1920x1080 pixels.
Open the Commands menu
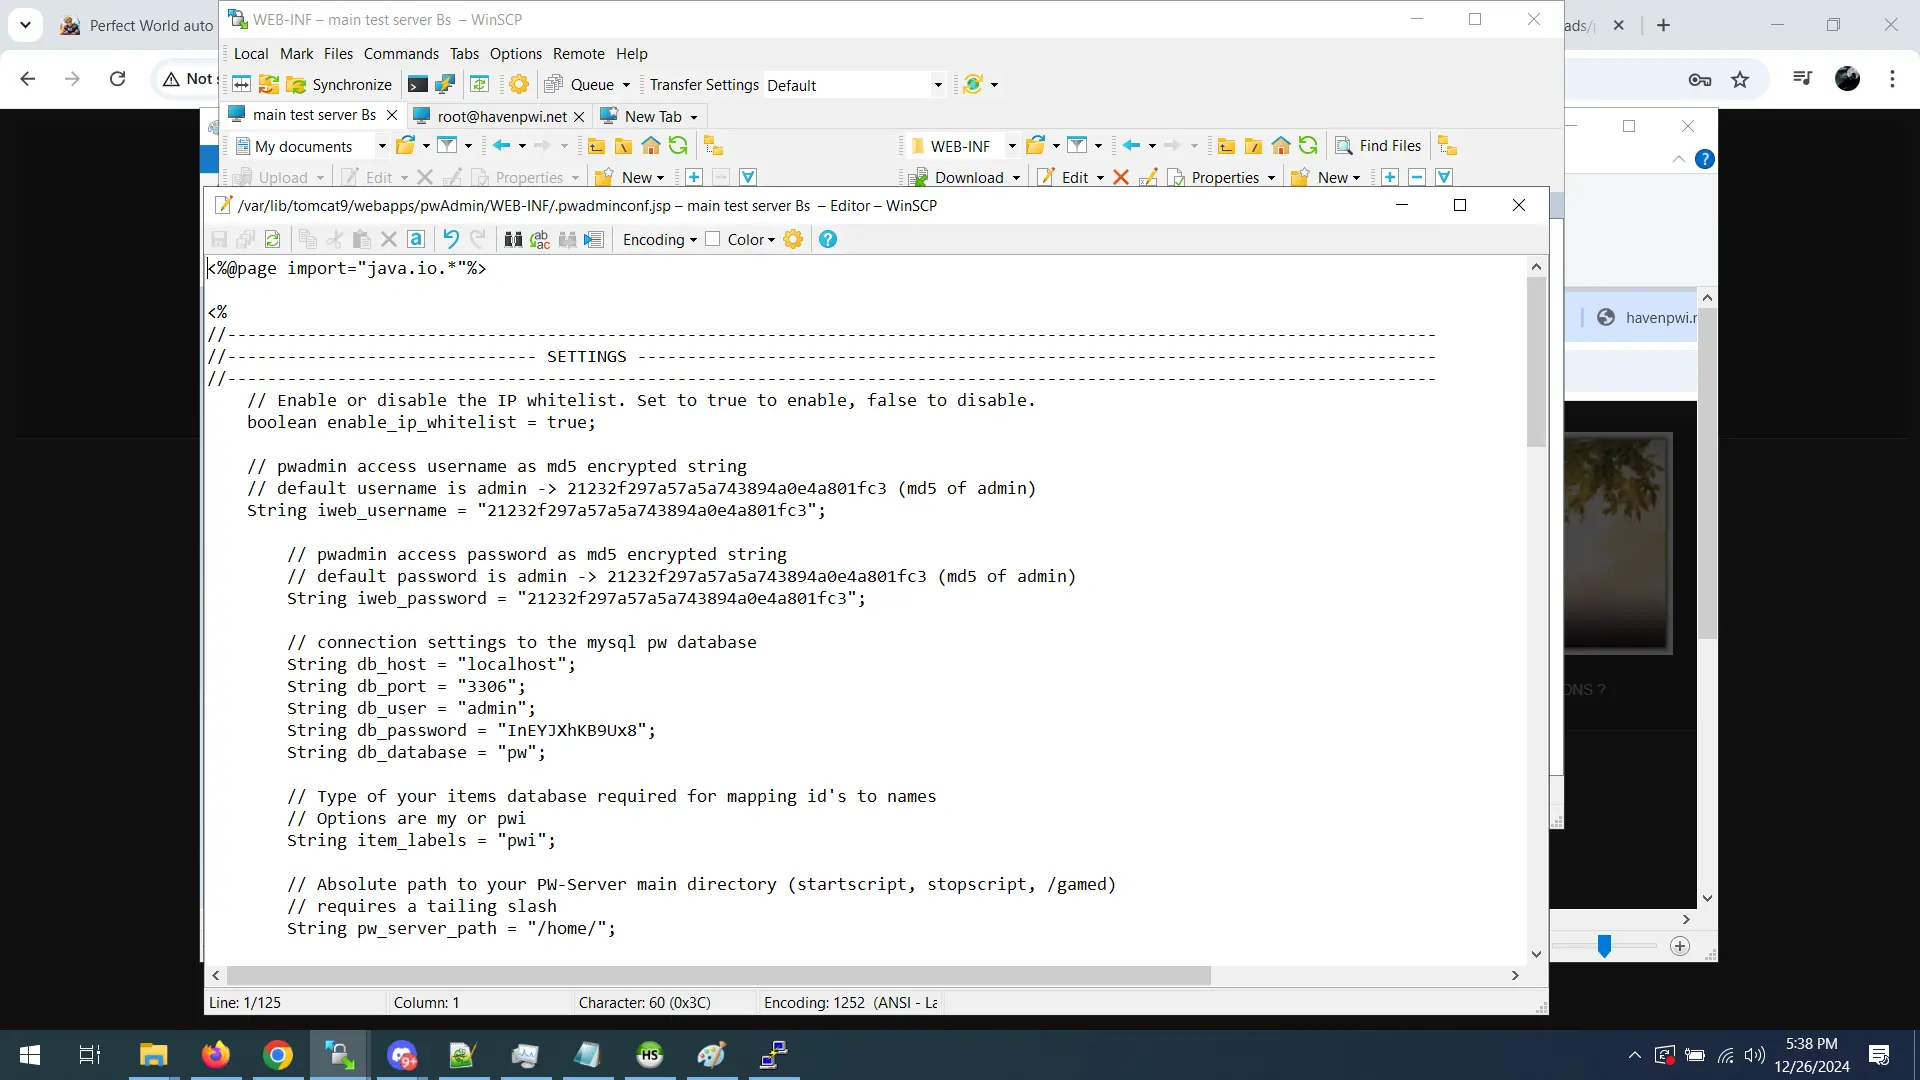401,54
